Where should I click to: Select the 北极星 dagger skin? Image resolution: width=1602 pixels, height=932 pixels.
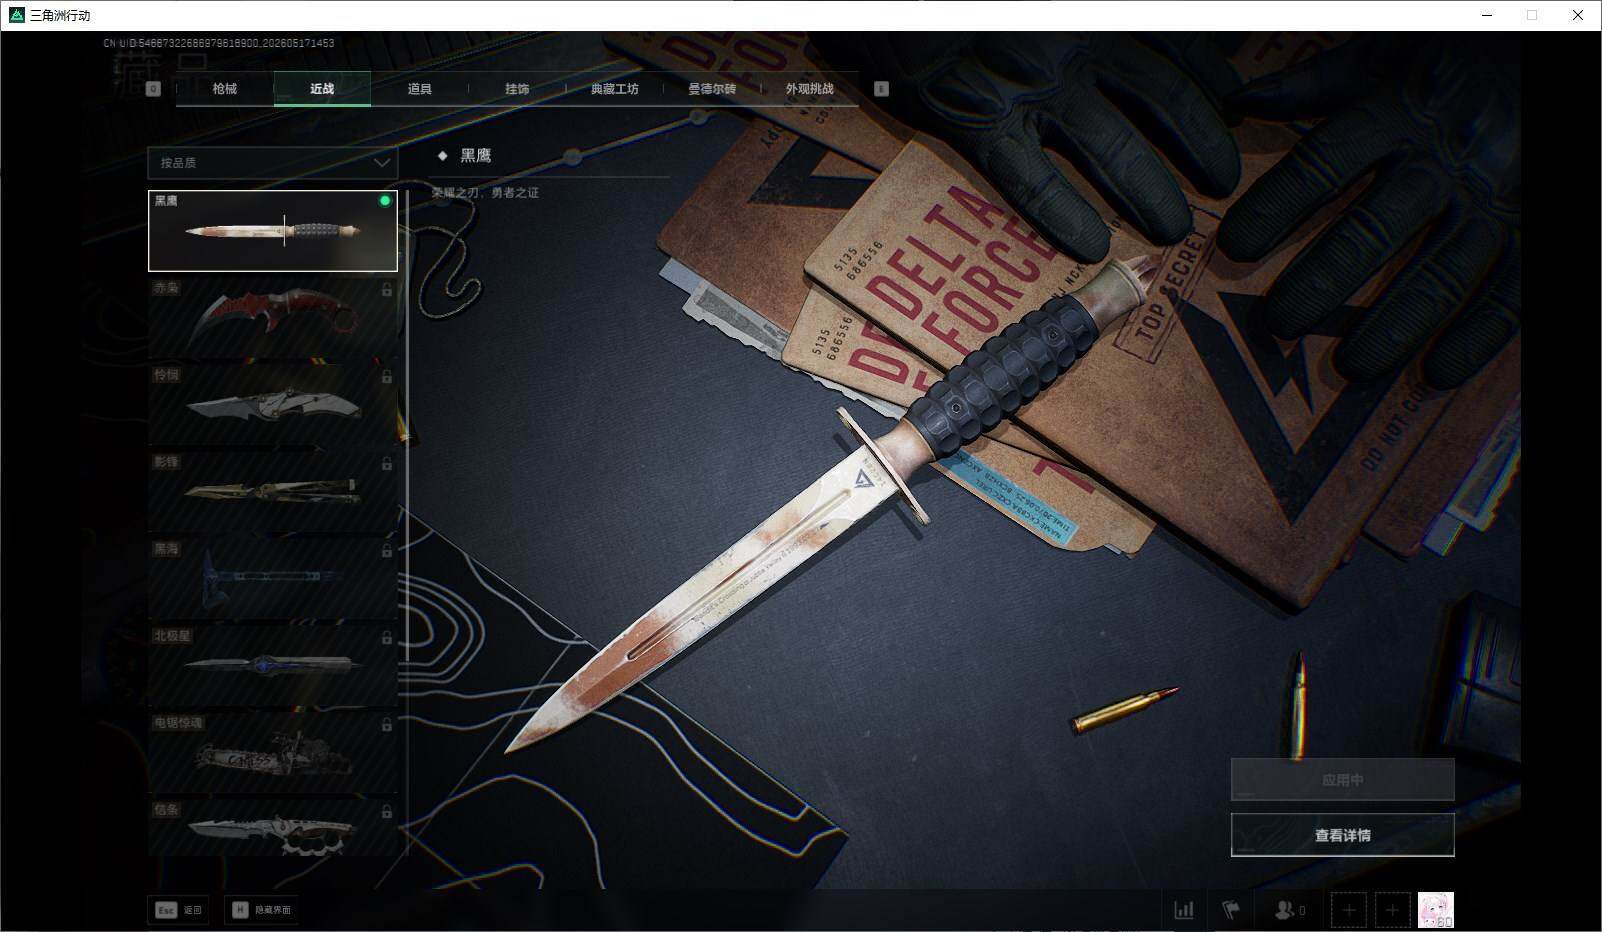click(x=273, y=665)
